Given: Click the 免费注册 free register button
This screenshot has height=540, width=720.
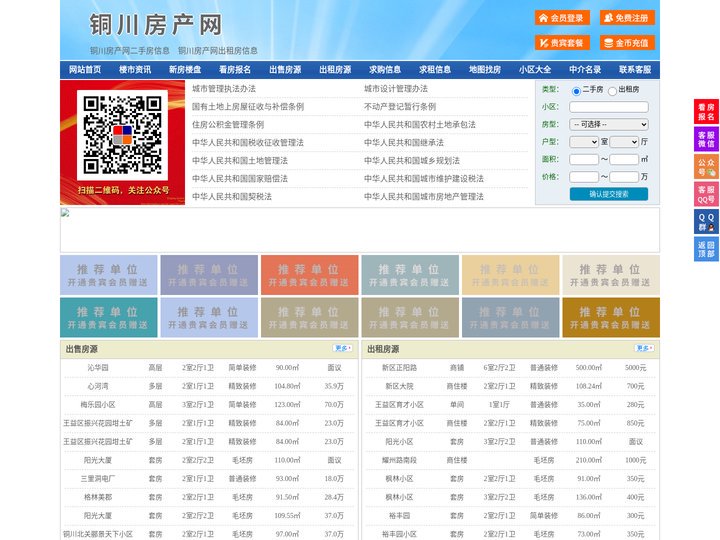Looking at the screenshot, I should click(627, 18).
